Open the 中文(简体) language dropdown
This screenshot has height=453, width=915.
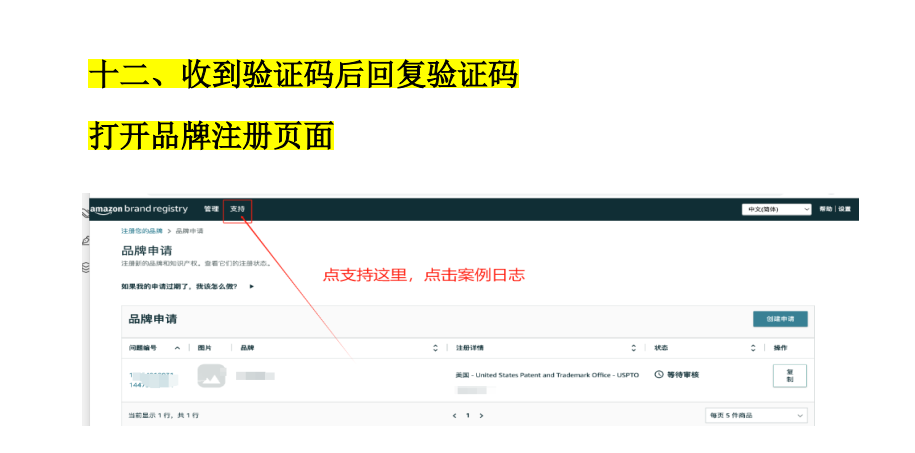pos(776,210)
